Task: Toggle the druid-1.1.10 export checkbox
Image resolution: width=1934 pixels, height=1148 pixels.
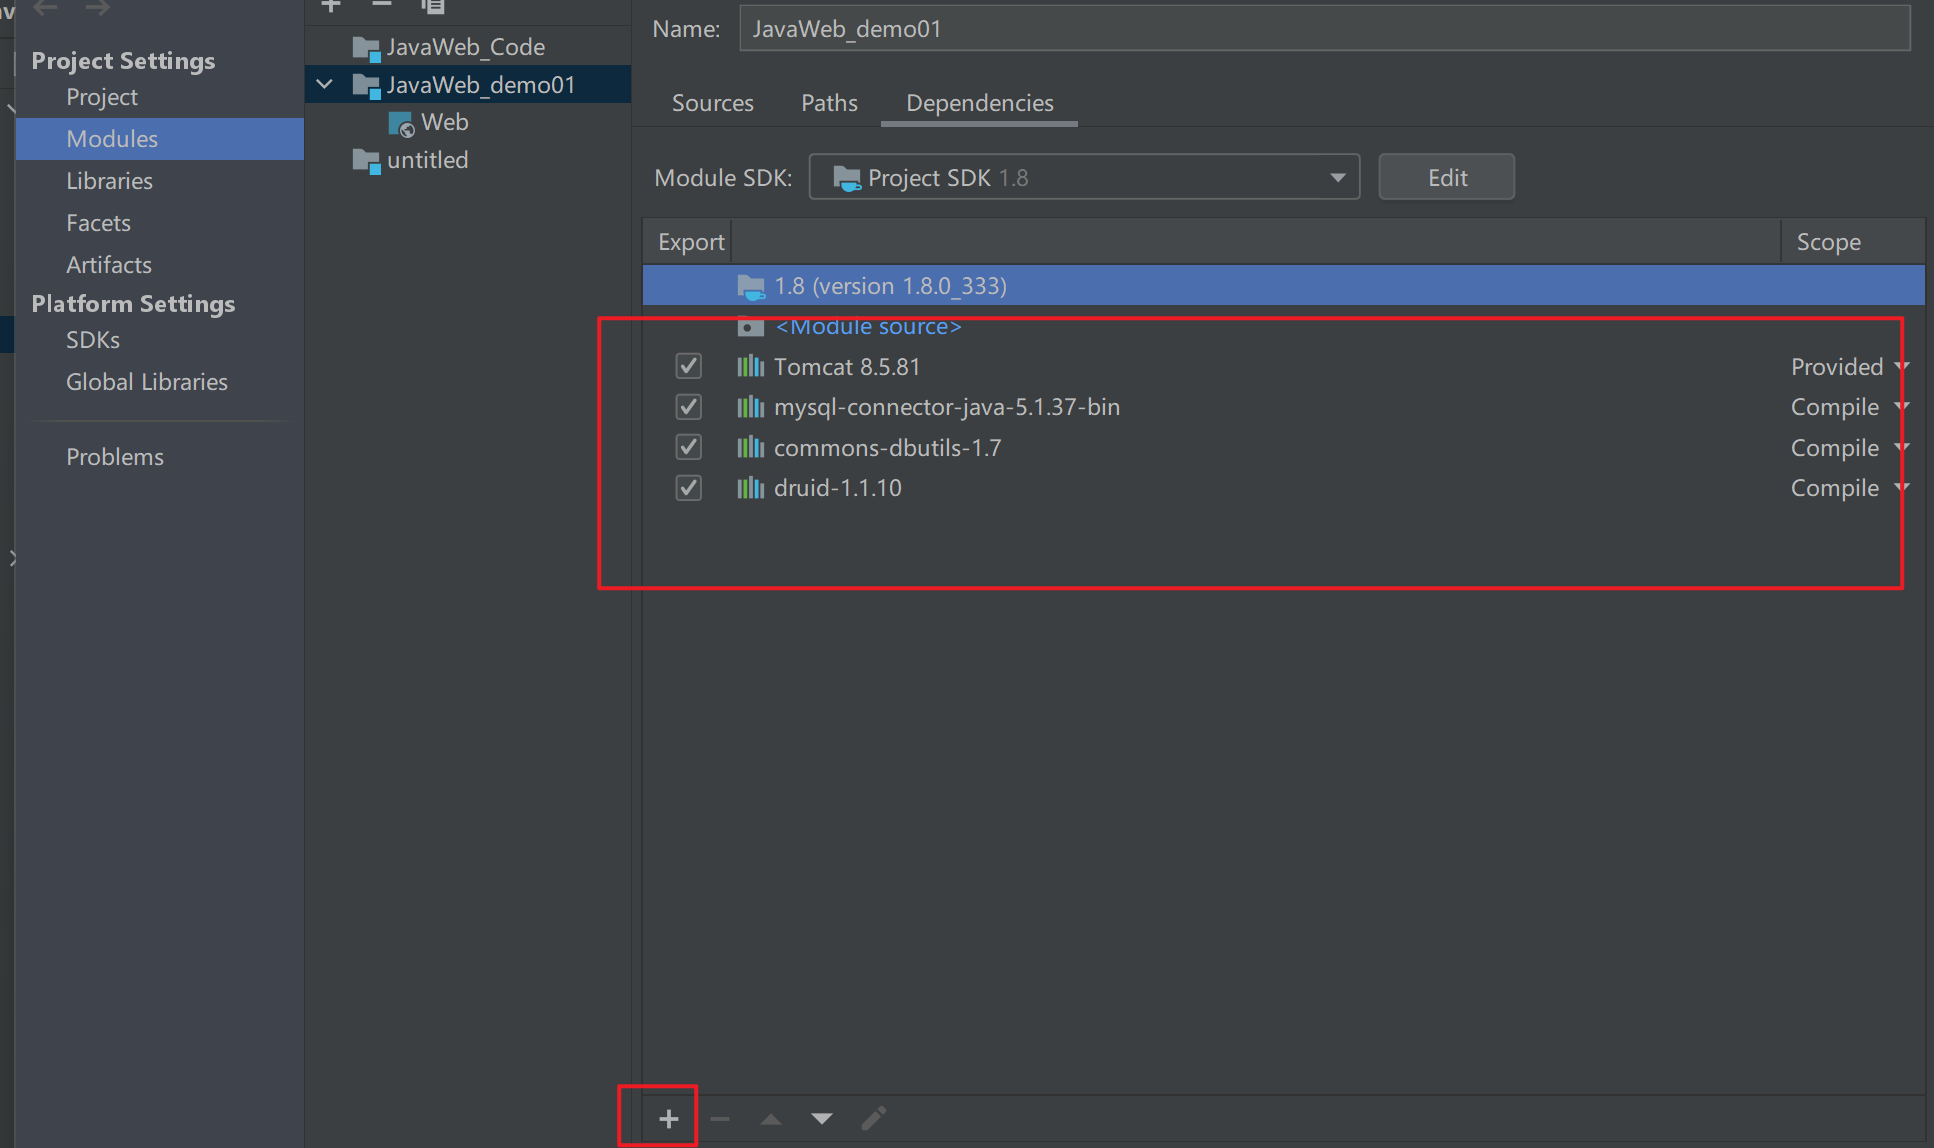Action: click(x=688, y=488)
